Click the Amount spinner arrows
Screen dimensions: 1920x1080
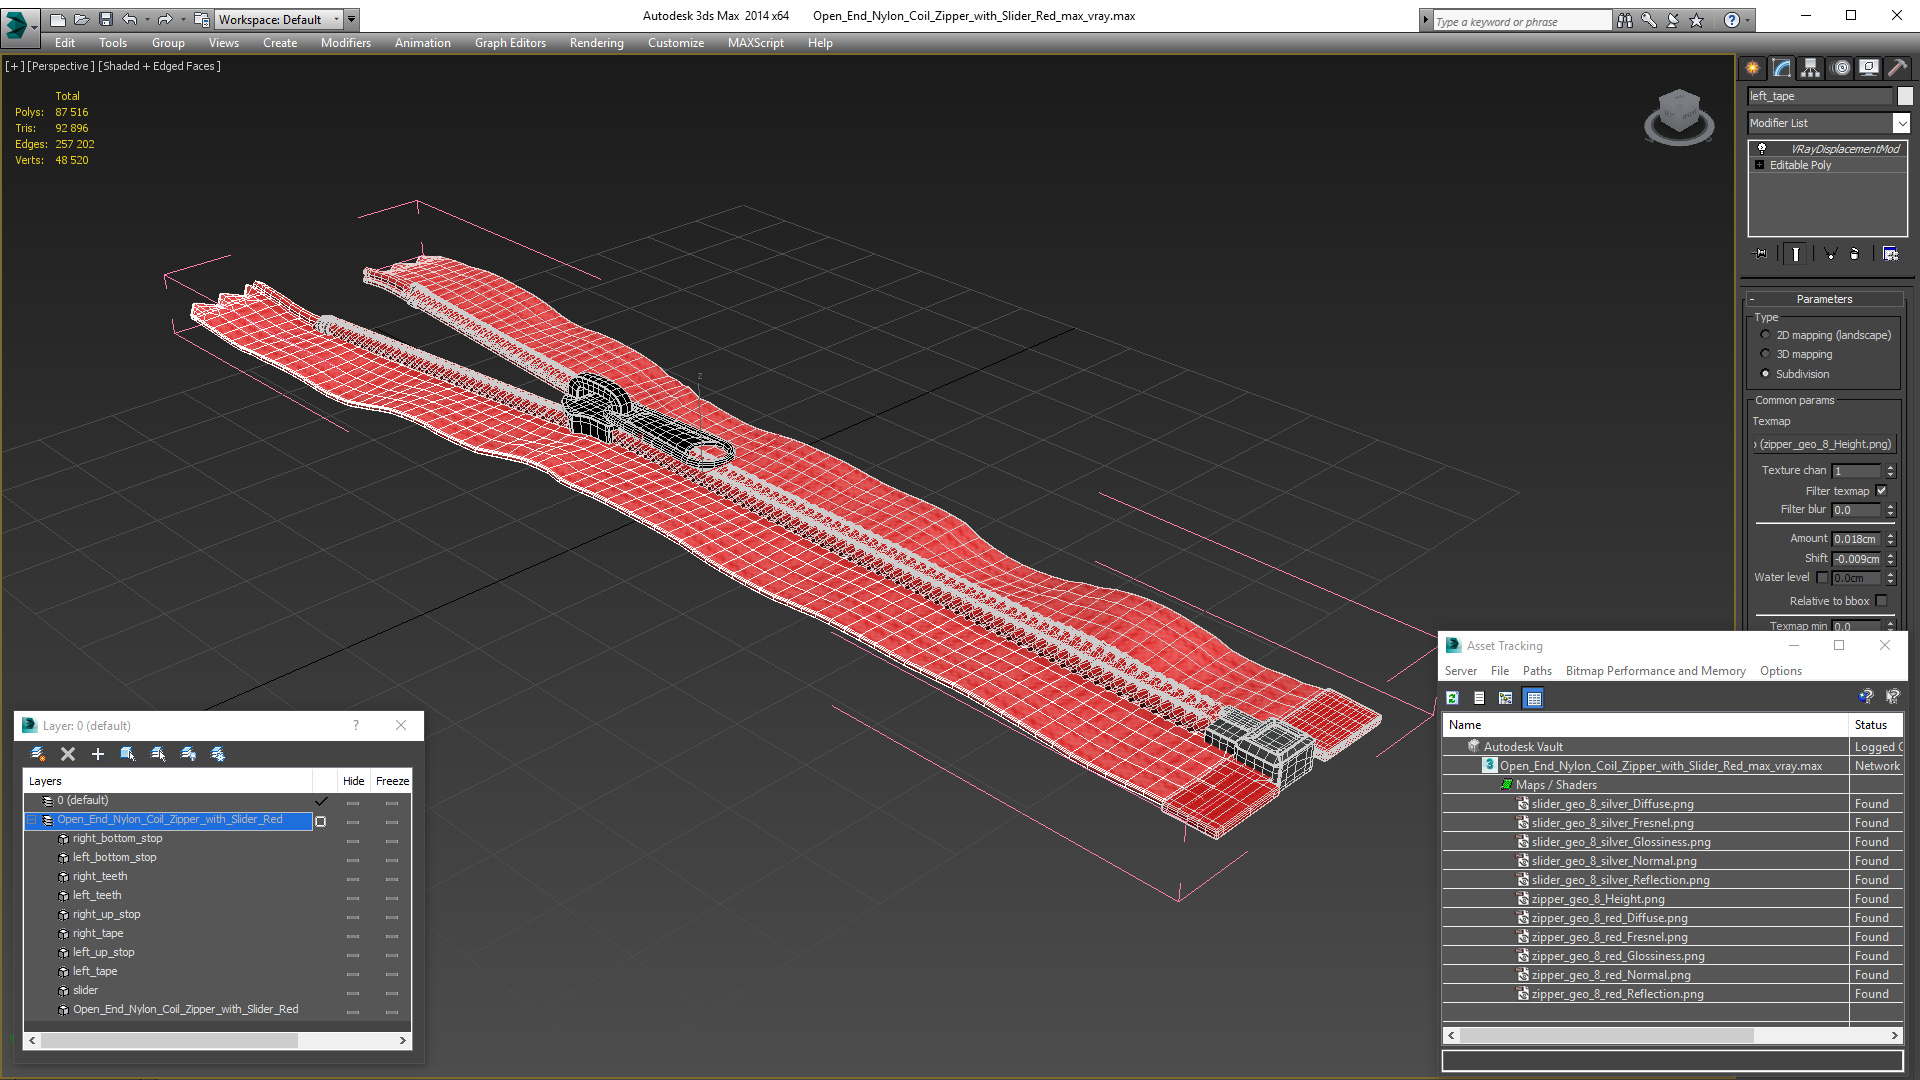pos(1890,539)
